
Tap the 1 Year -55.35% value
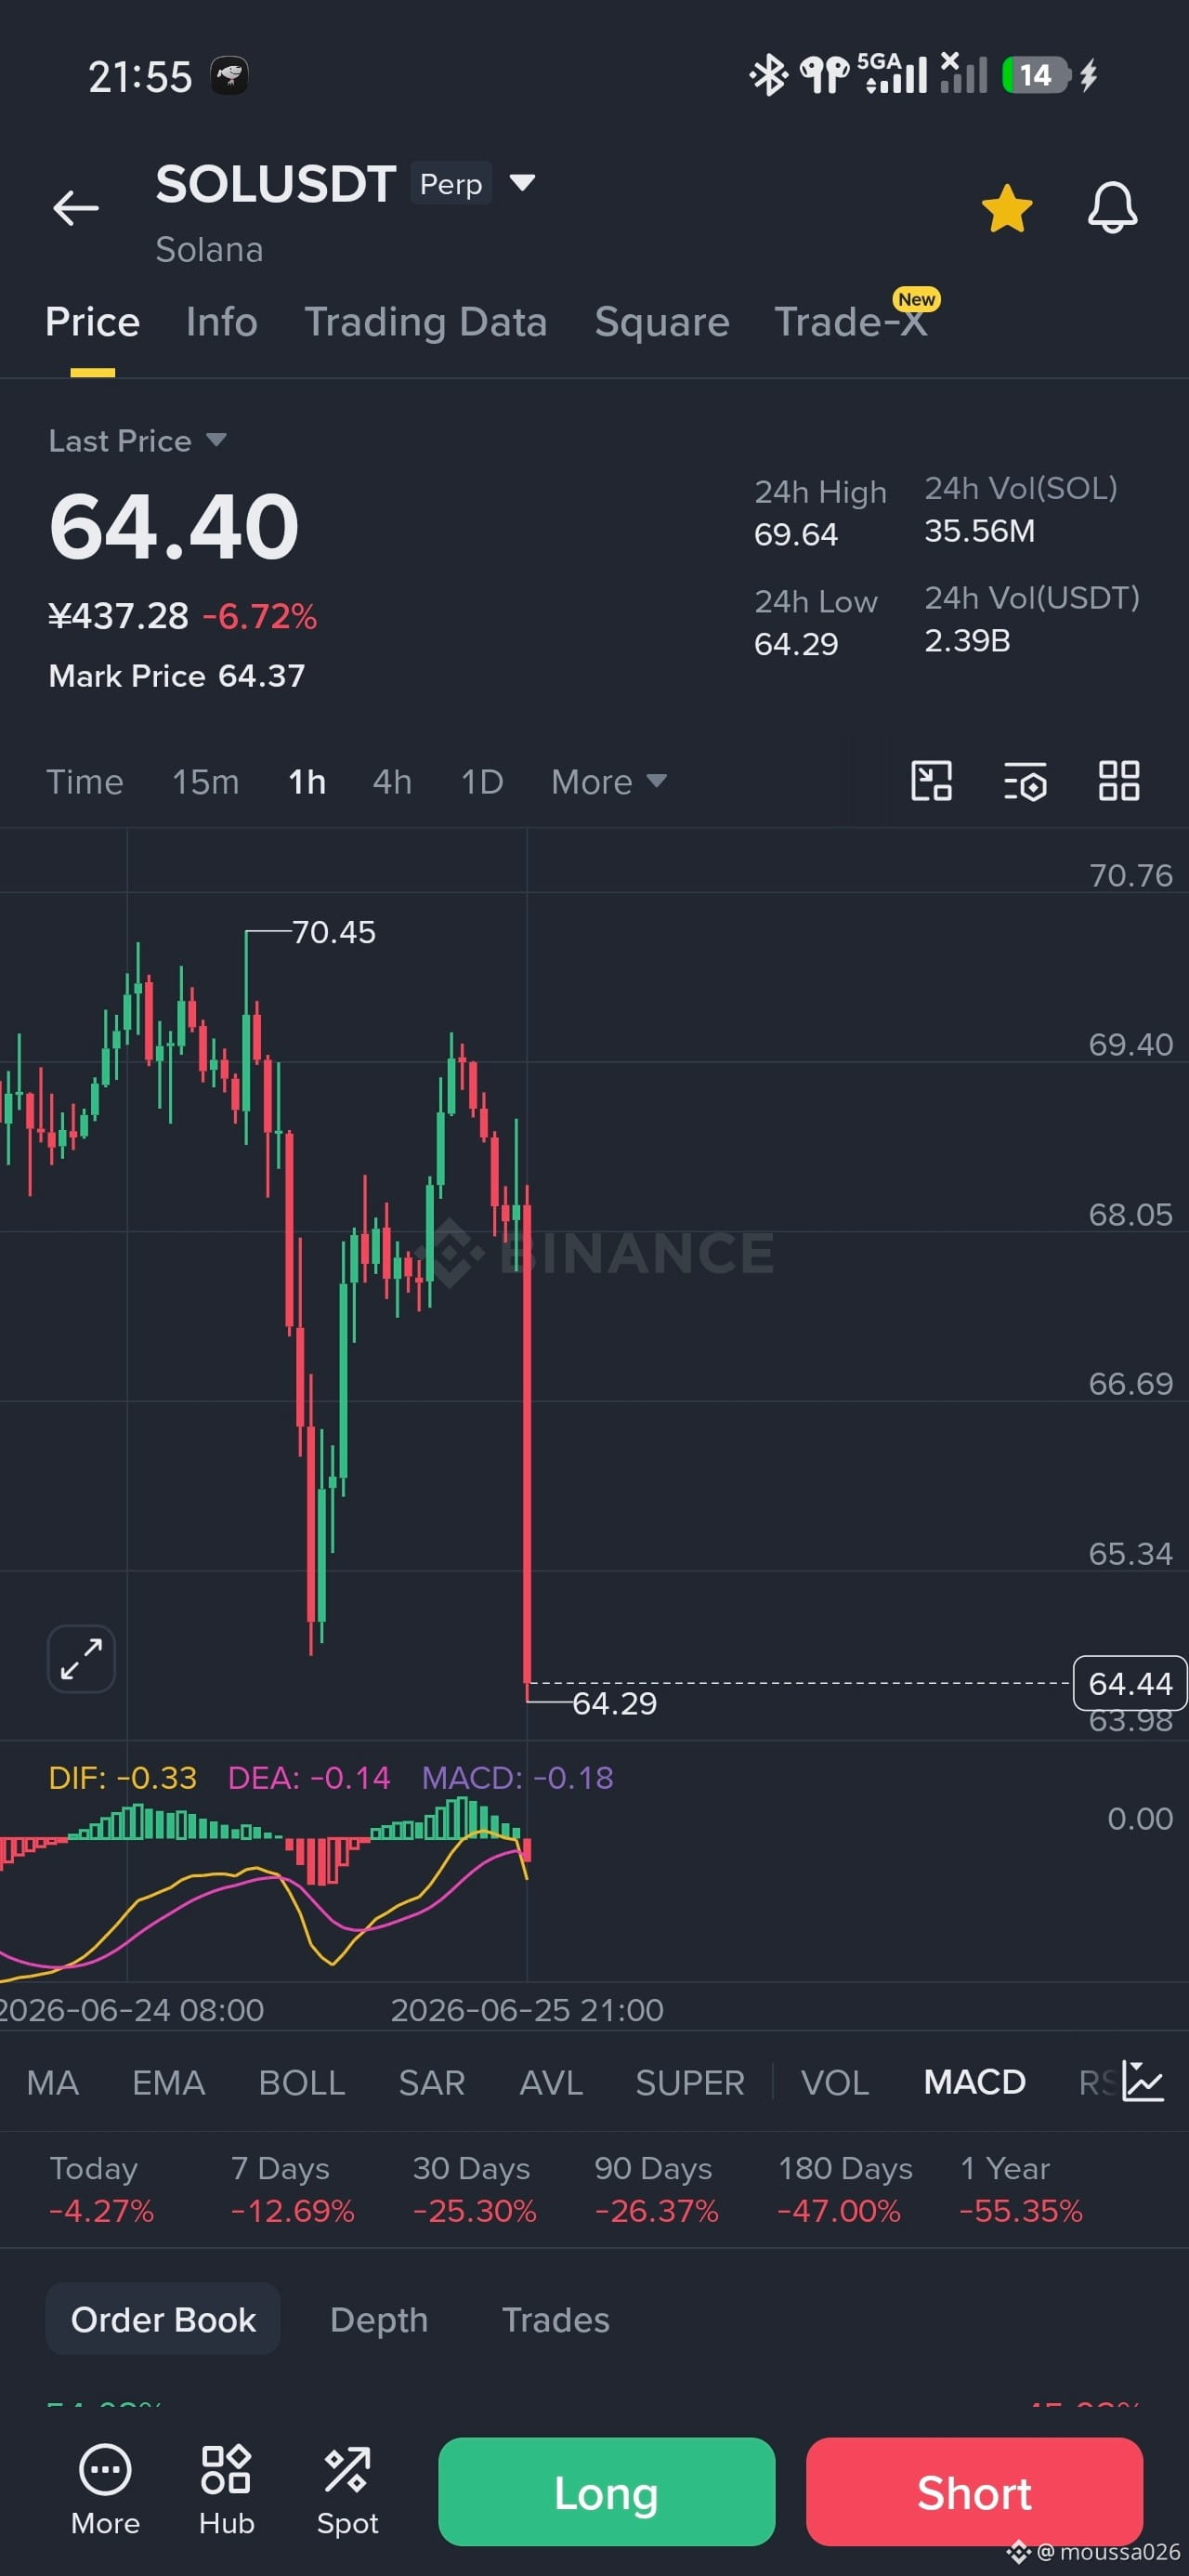pyautogui.click(x=1021, y=2211)
